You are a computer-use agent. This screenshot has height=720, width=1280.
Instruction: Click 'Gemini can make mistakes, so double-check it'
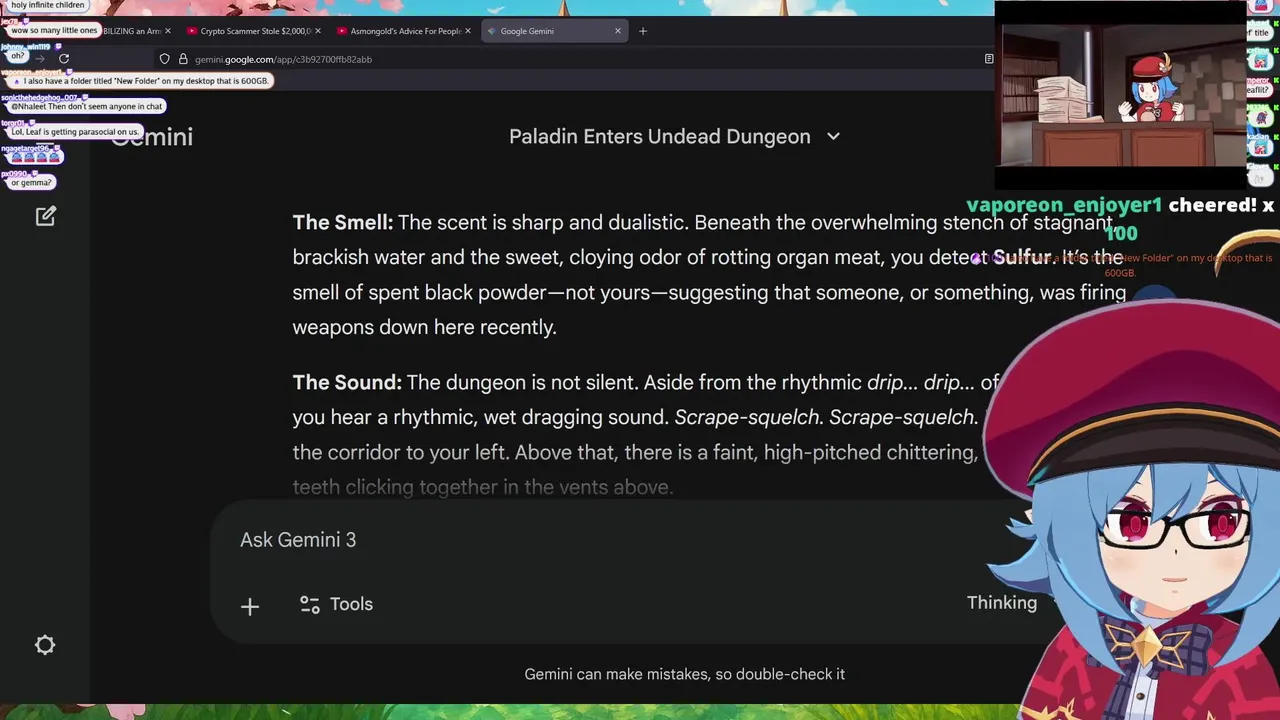click(685, 674)
